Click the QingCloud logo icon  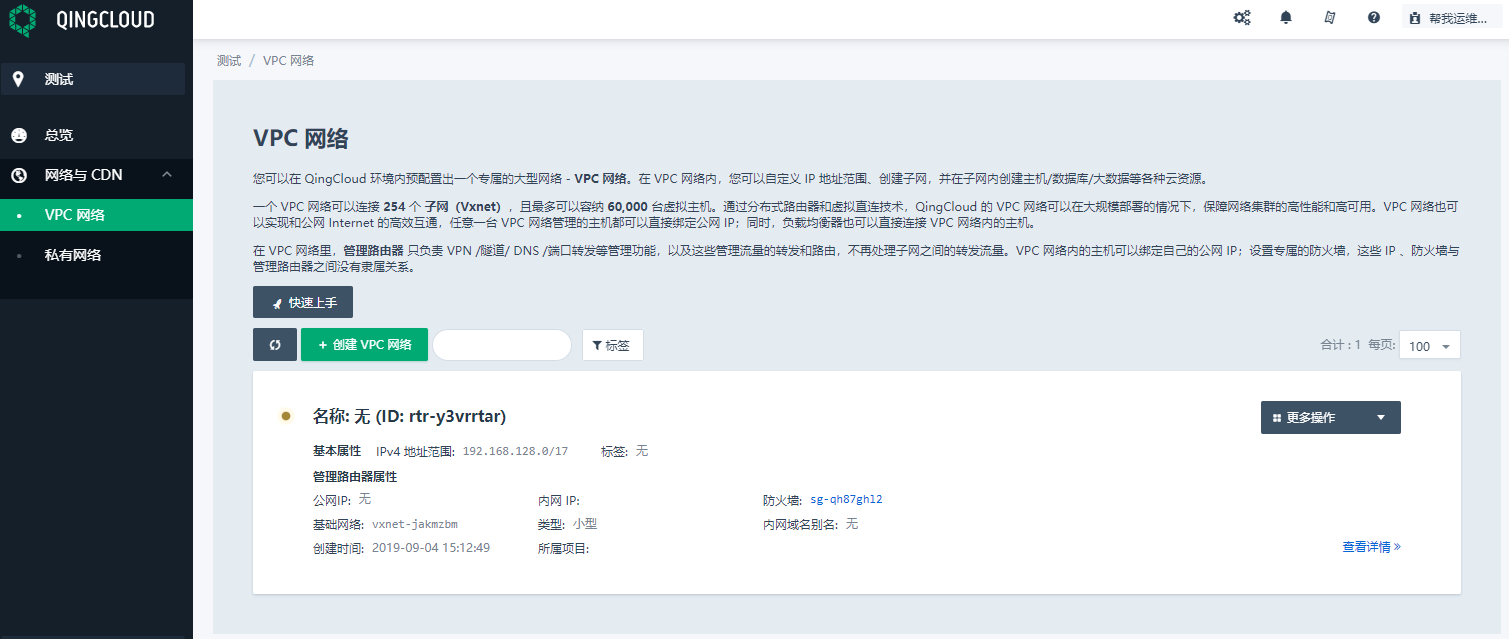(22, 19)
